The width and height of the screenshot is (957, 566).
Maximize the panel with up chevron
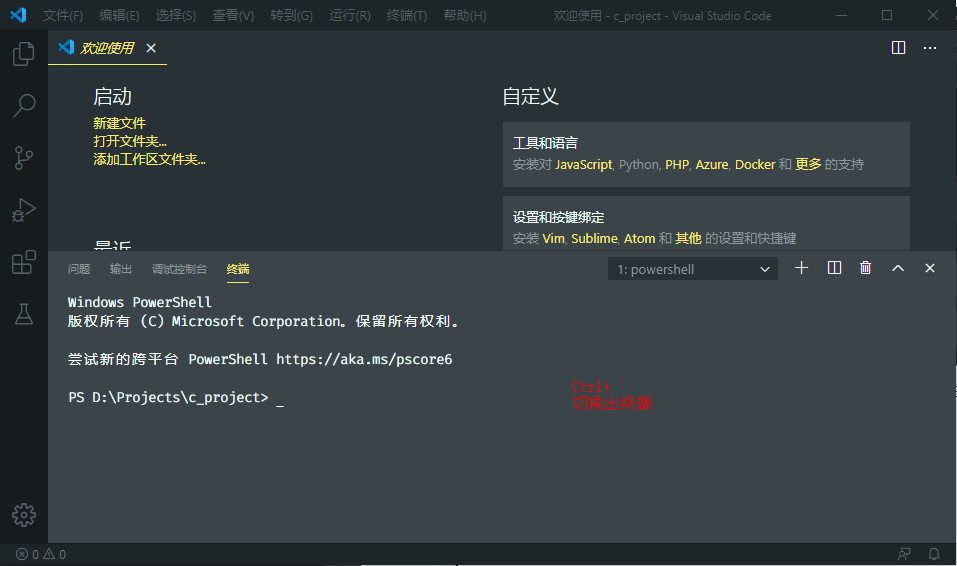tap(898, 268)
